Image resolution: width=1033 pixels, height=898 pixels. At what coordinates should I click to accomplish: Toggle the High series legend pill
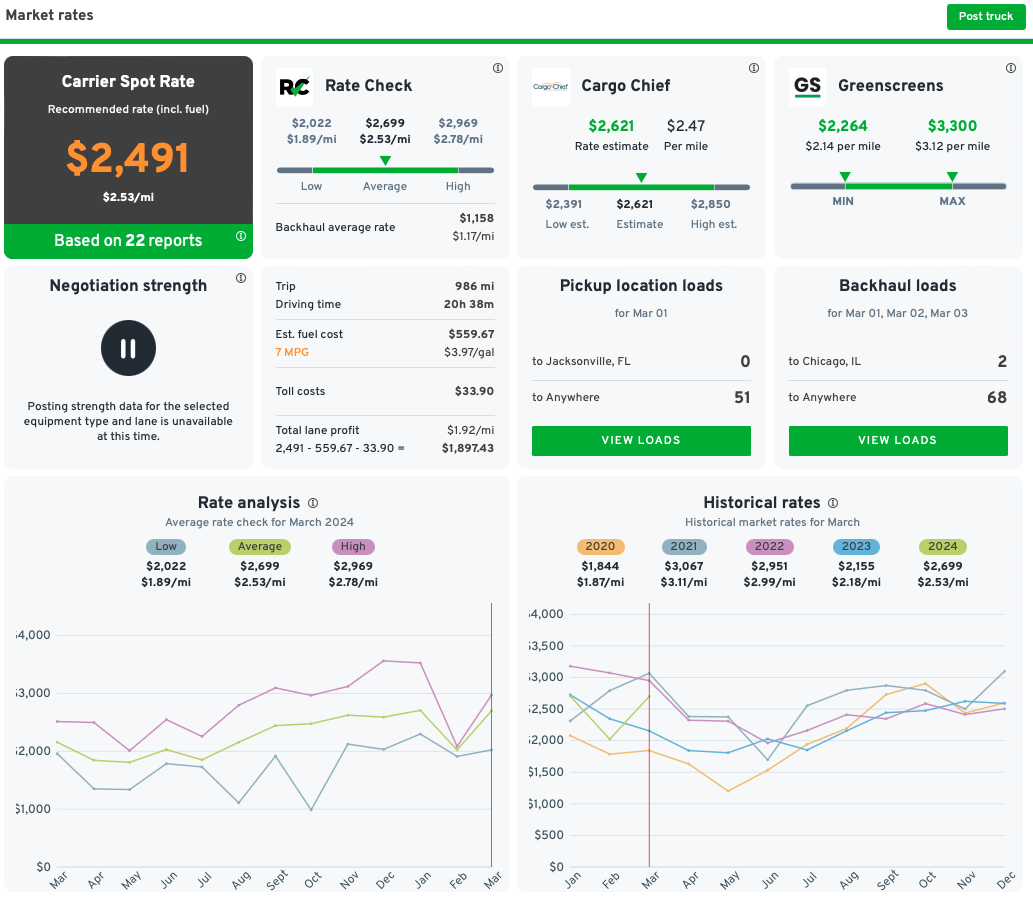353,546
